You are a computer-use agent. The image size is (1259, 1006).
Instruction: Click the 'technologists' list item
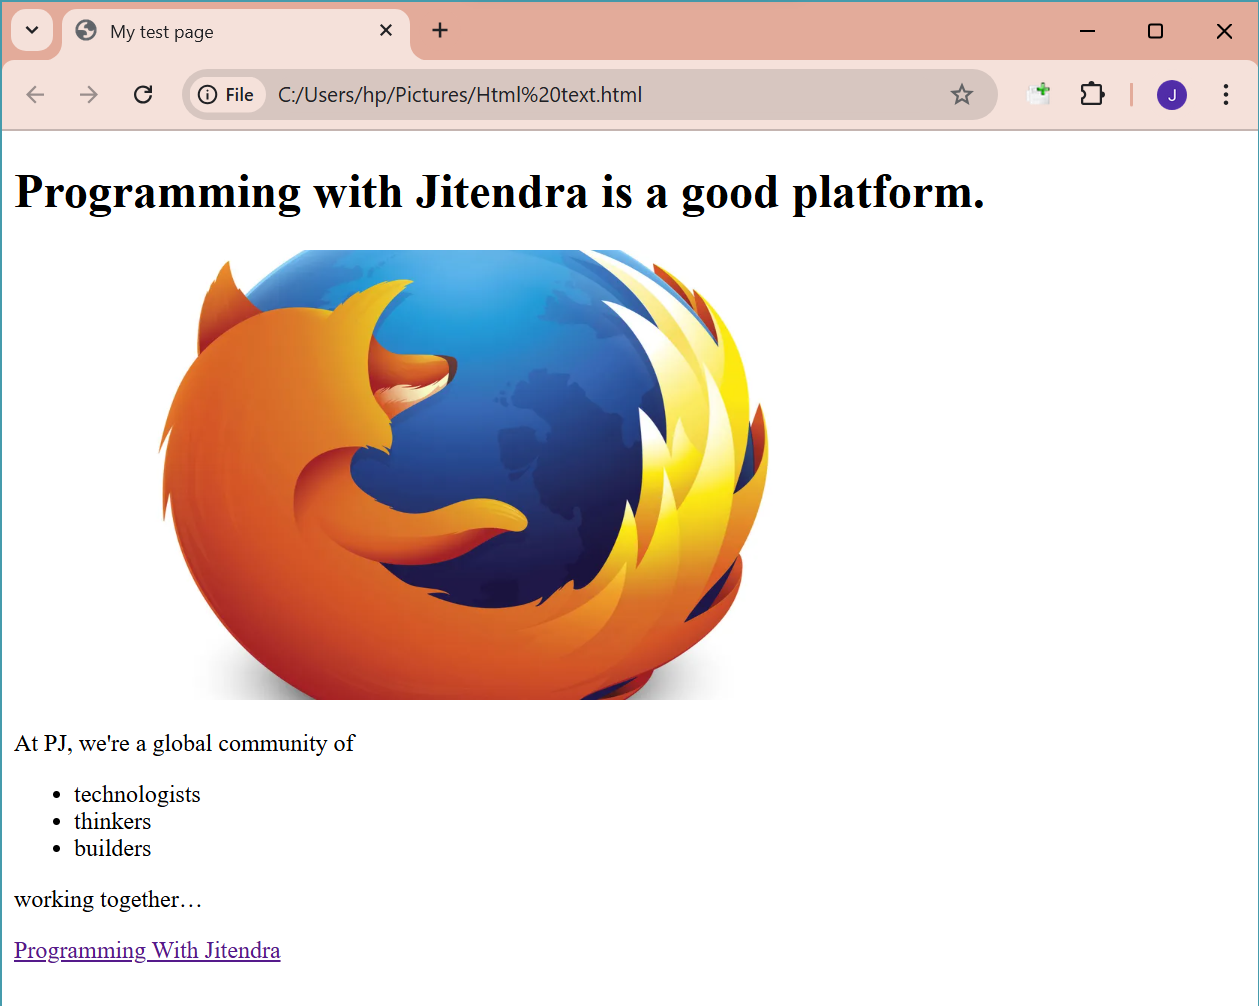[137, 794]
